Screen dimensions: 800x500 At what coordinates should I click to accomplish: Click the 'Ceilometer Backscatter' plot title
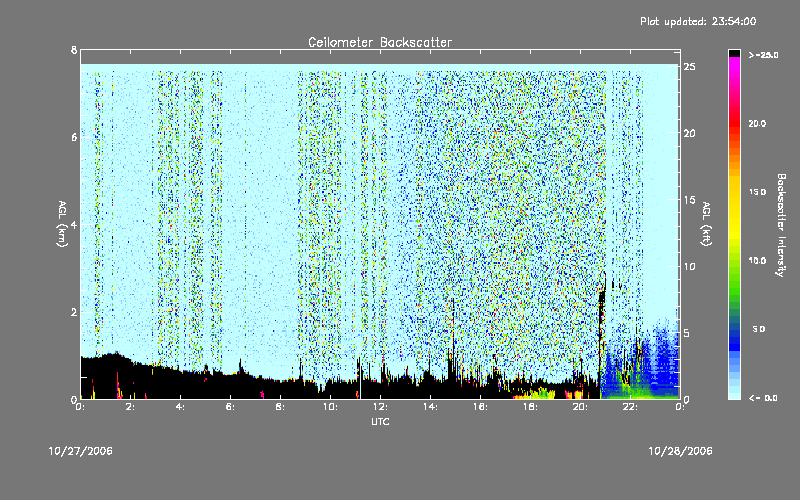click(x=380, y=42)
